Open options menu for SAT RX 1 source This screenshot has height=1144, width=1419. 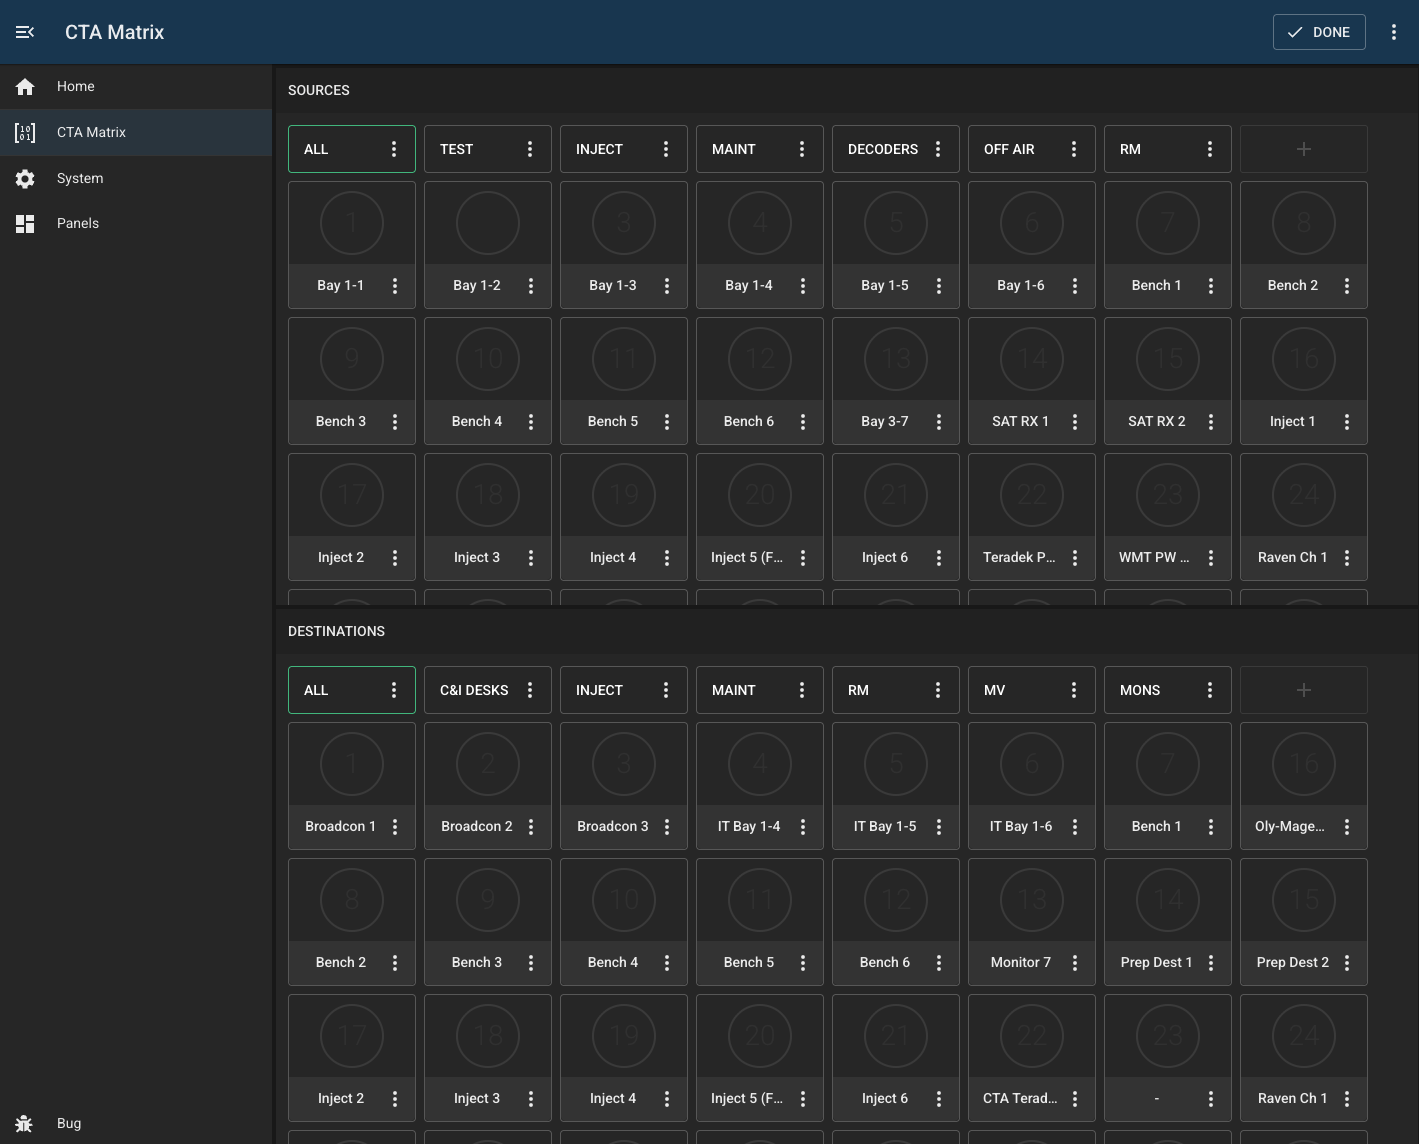1075,422
